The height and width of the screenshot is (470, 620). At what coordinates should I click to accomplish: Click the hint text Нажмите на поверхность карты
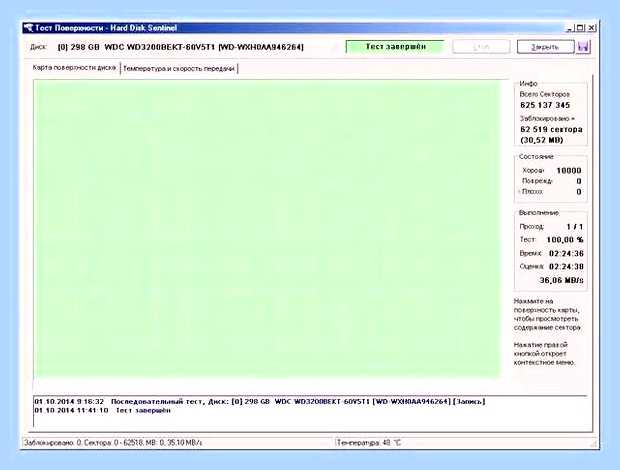pos(547,314)
